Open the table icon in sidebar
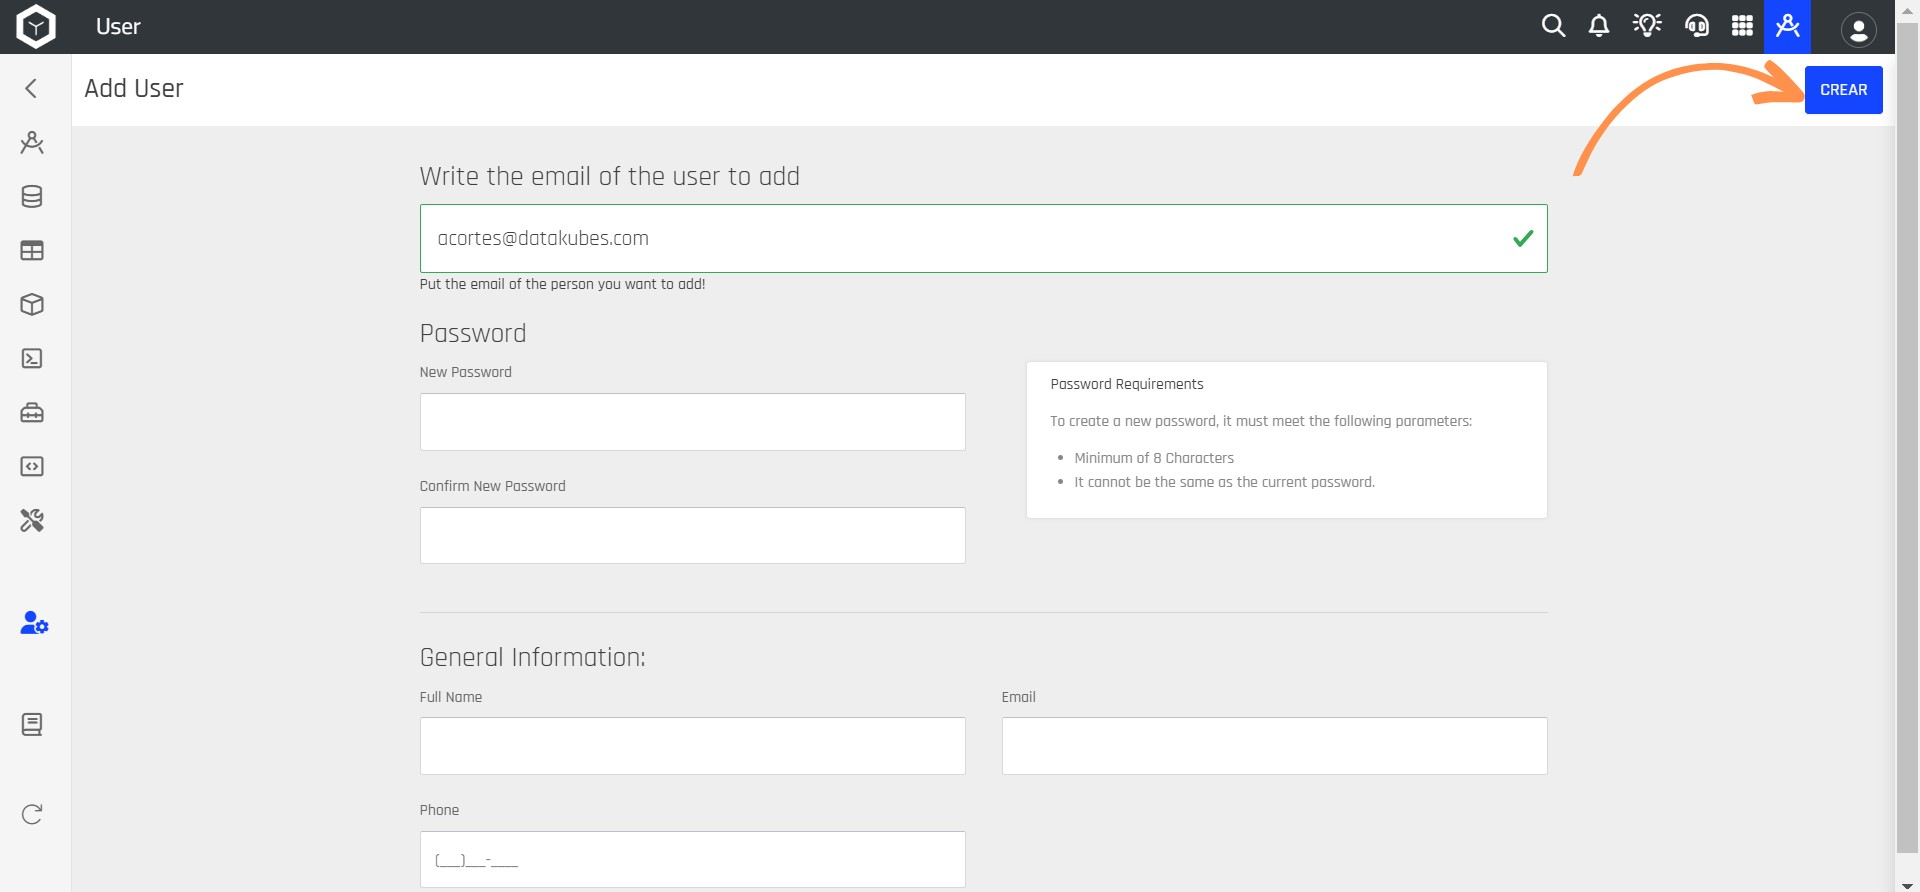Screen dimensions: 1920x892 pyautogui.click(x=32, y=251)
